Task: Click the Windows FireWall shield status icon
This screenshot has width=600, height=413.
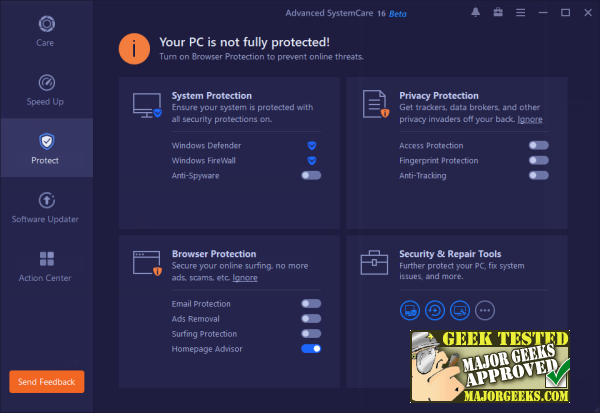Action: [x=312, y=160]
